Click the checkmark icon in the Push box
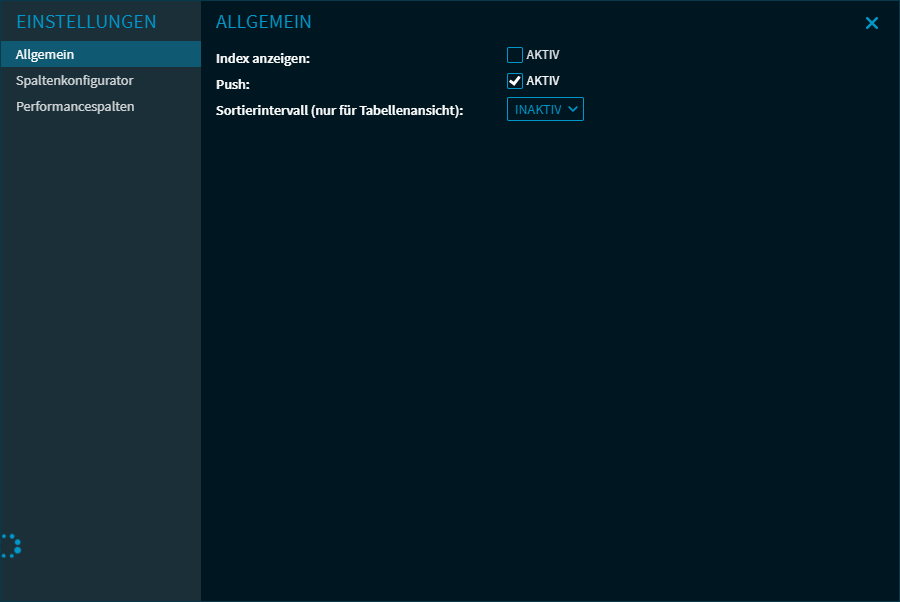900x602 pixels. pyautogui.click(x=515, y=81)
